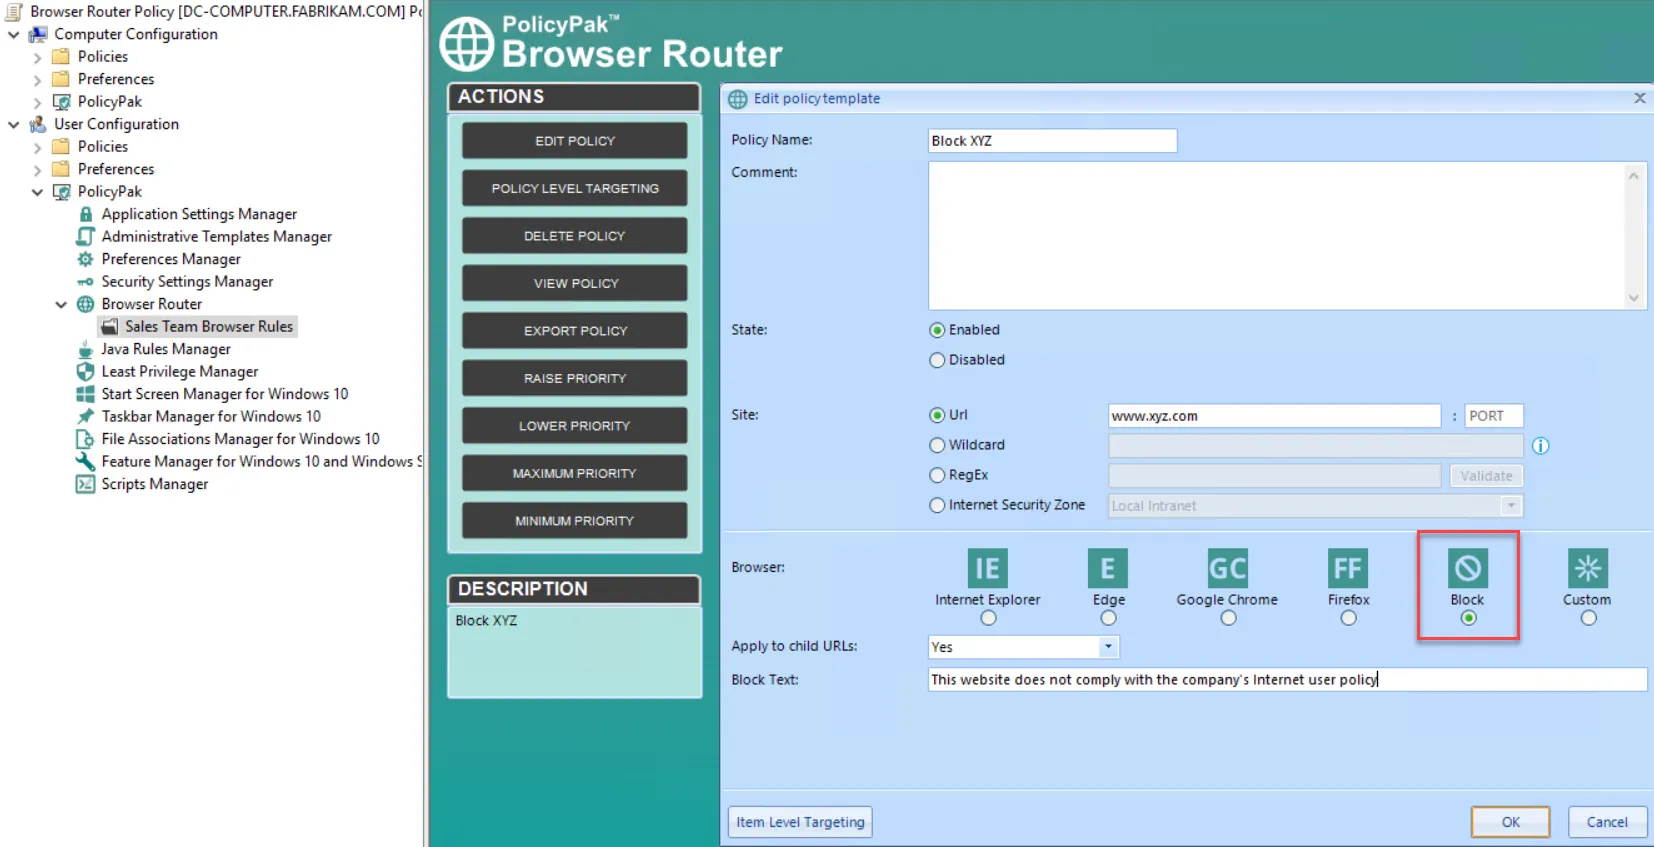Select the Url site option
The height and width of the screenshot is (847, 1654).
[x=937, y=415]
